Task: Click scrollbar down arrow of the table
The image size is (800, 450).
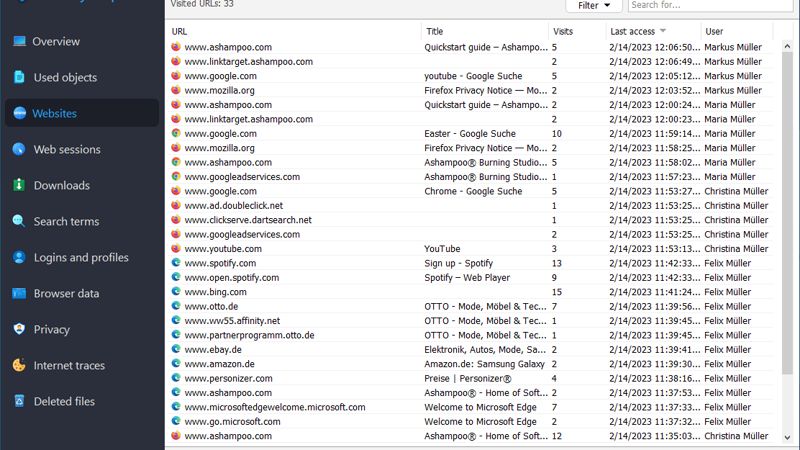Action: click(787, 437)
